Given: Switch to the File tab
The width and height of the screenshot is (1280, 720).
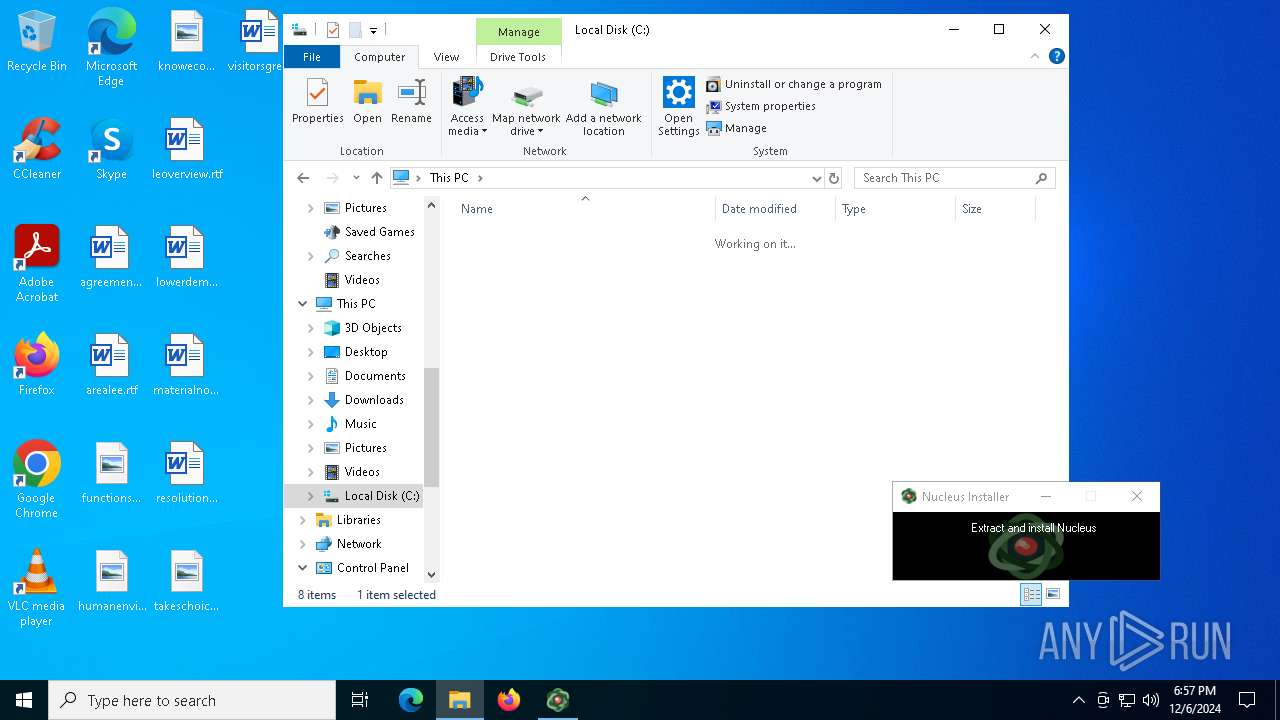Looking at the screenshot, I should click(312, 57).
